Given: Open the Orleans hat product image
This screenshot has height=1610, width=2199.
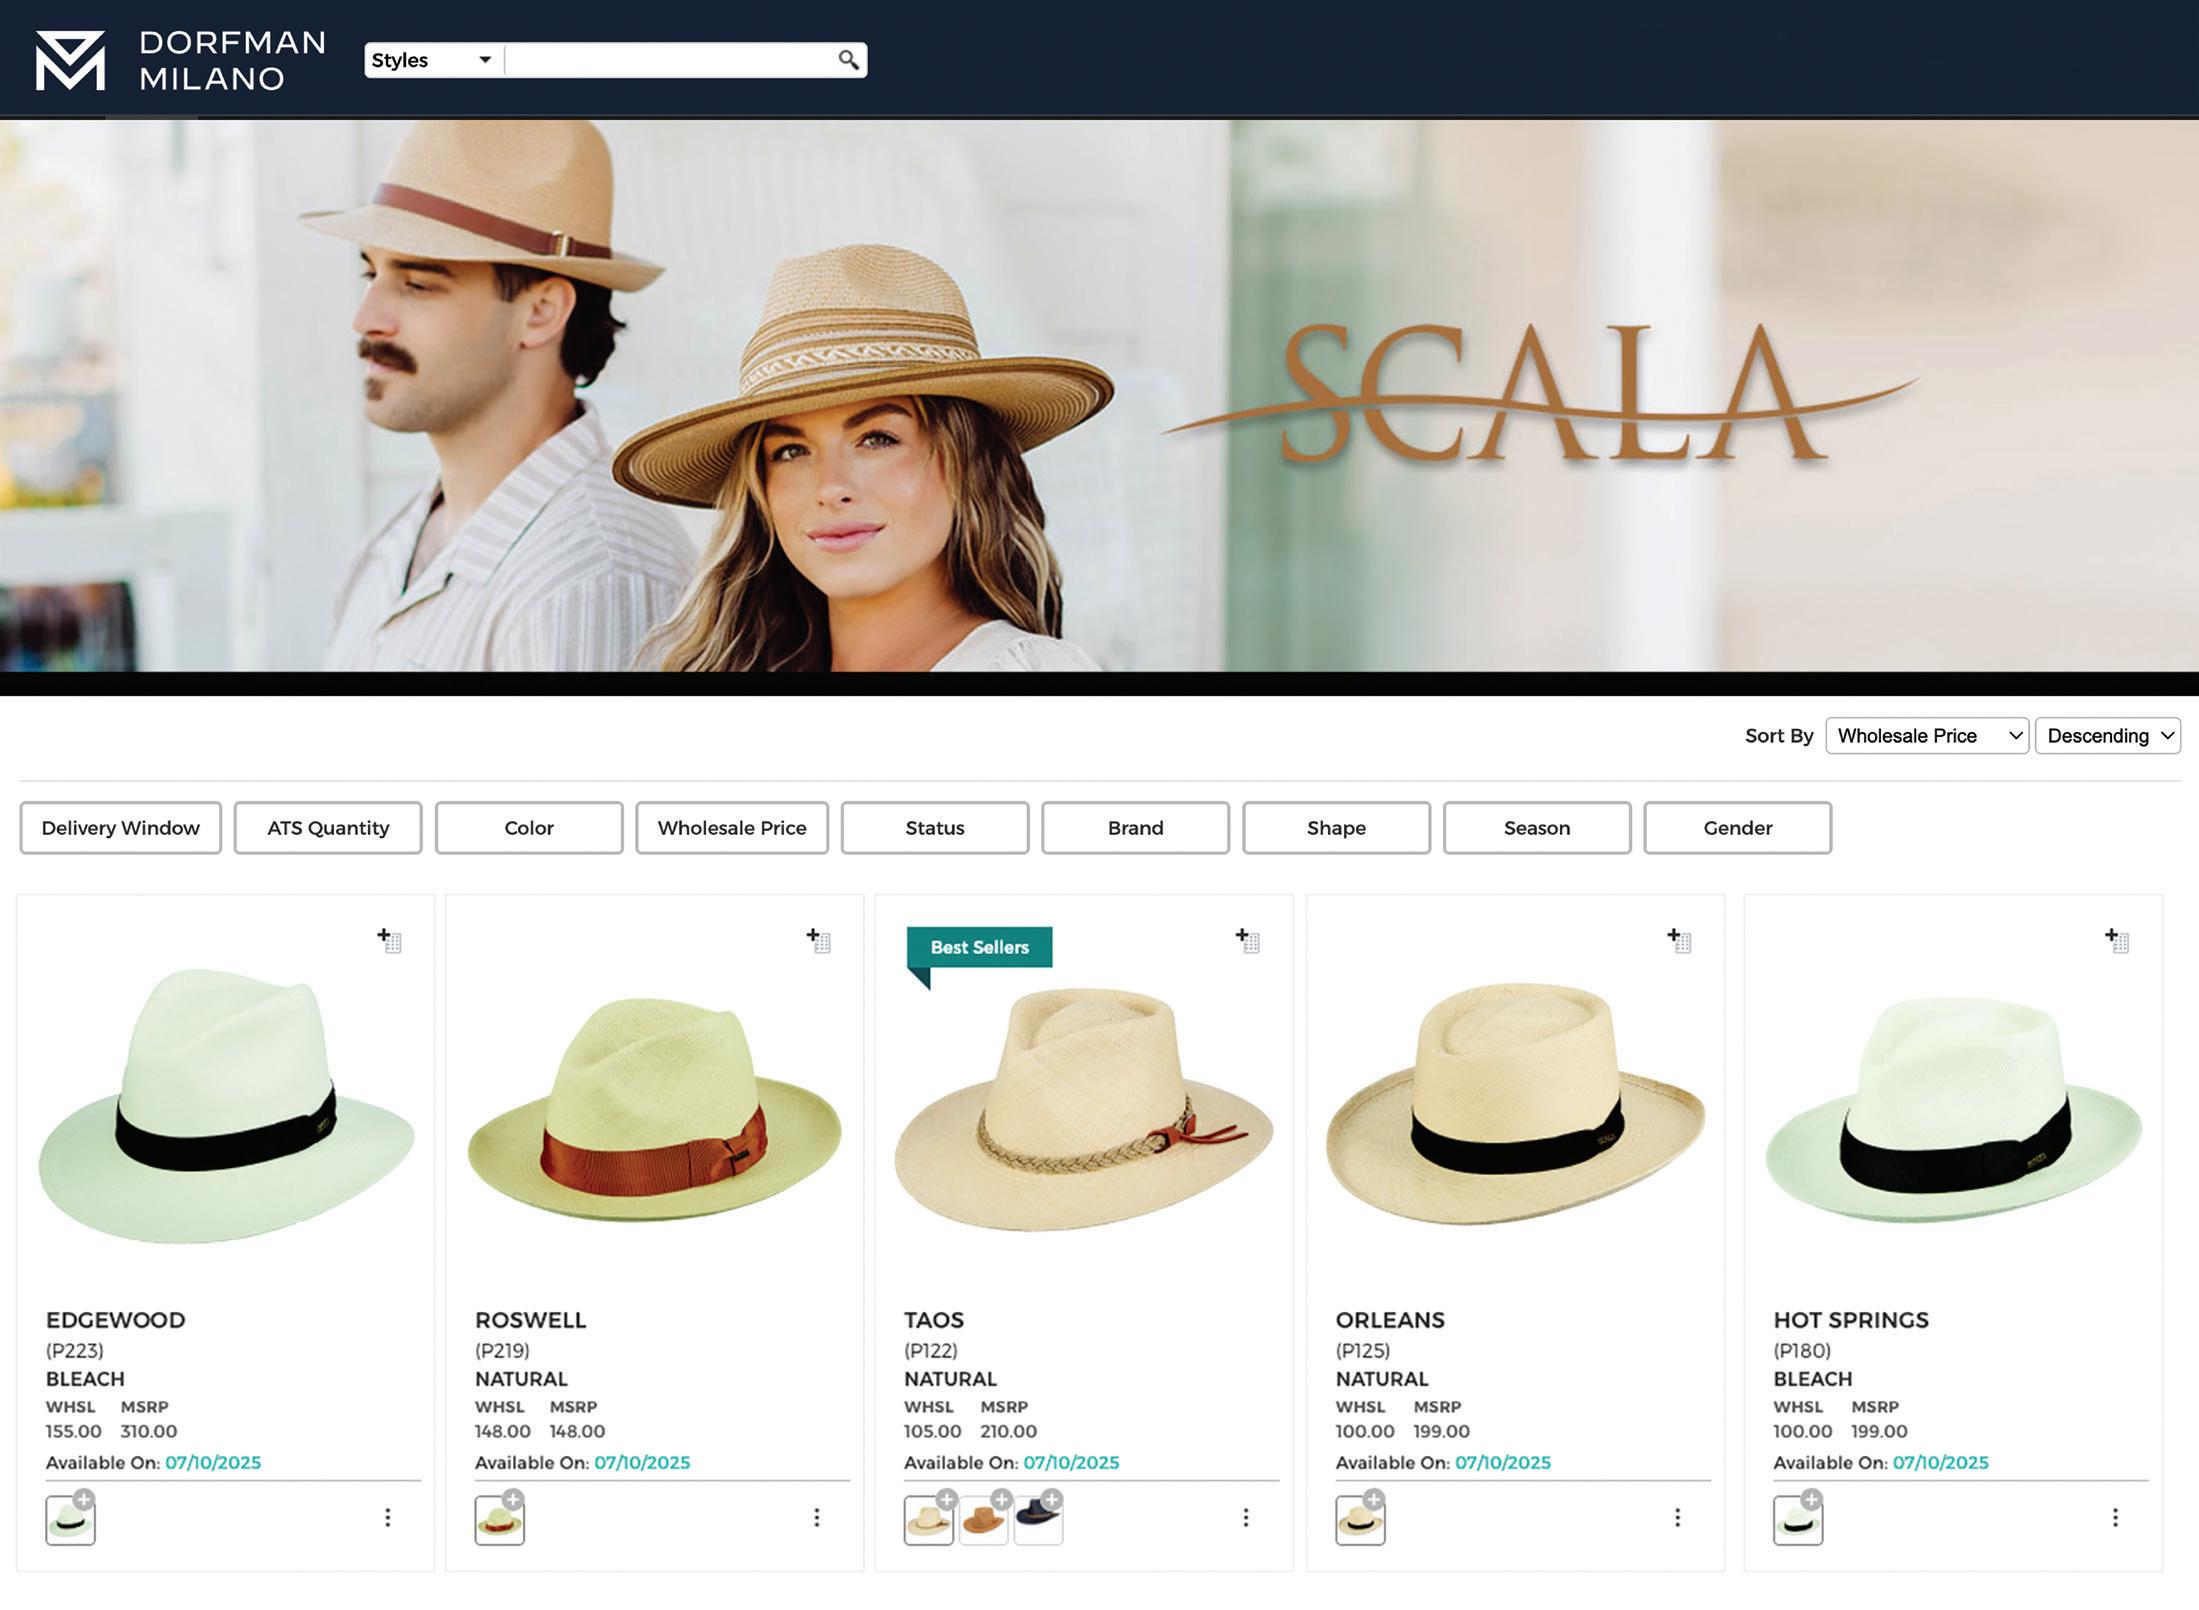Looking at the screenshot, I should (x=1516, y=1104).
